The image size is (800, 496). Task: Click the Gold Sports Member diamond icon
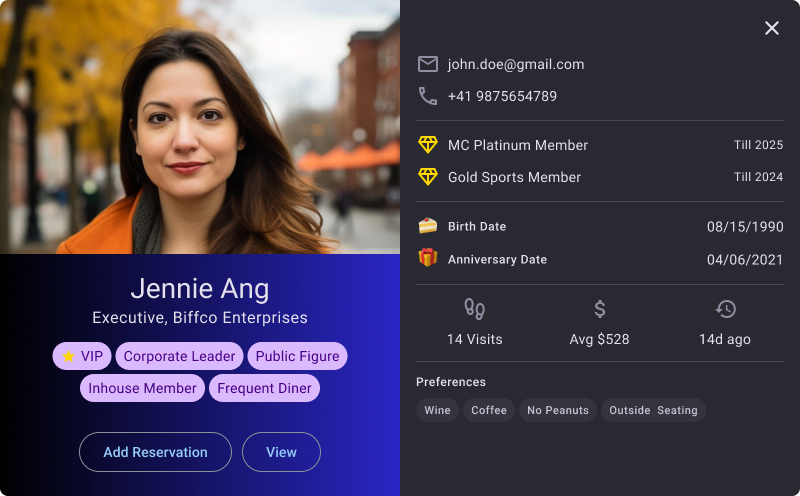[x=428, y=177]
